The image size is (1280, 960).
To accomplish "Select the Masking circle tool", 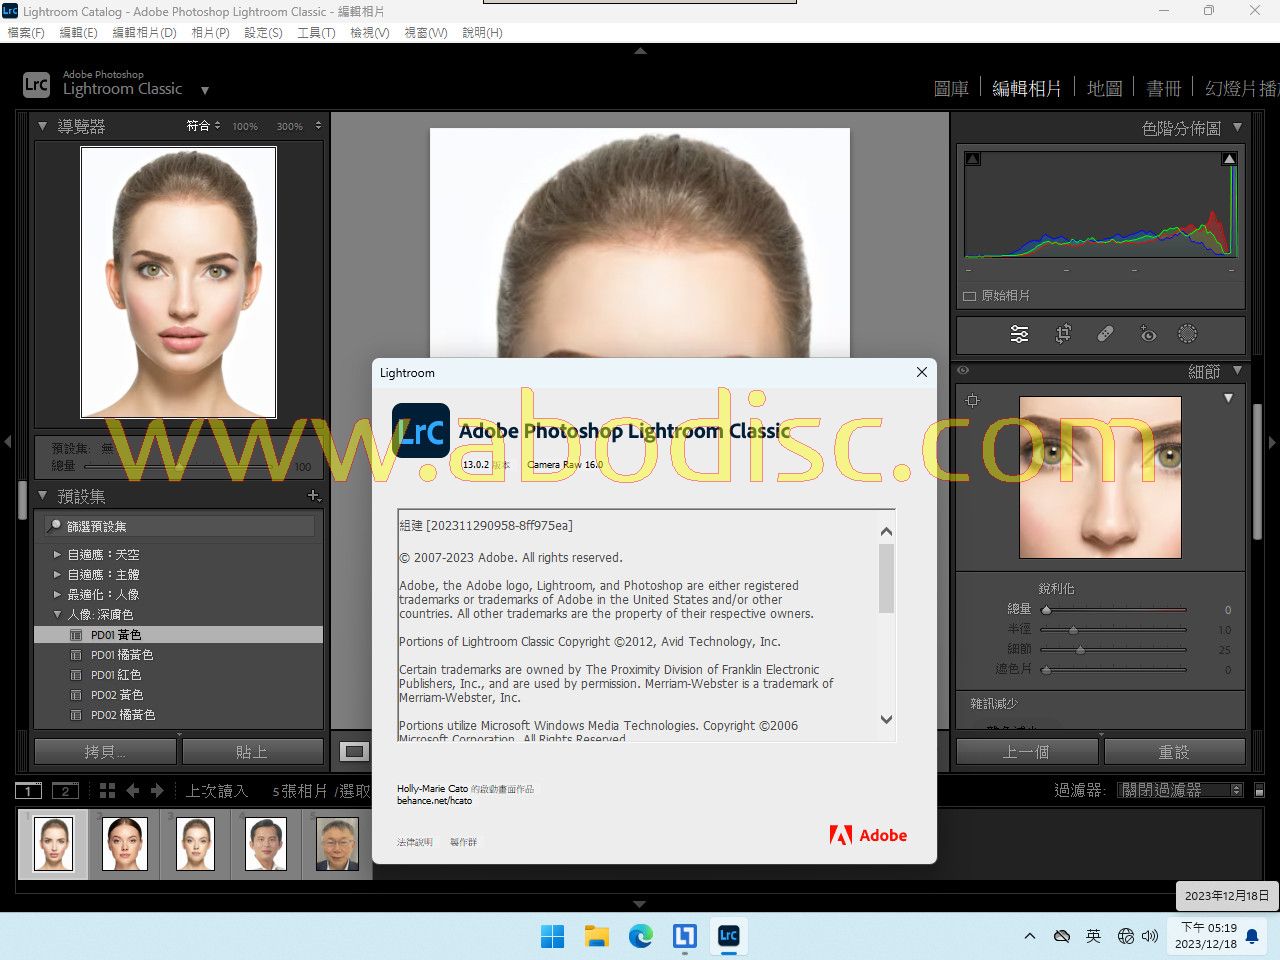I will coord(1187,334).
